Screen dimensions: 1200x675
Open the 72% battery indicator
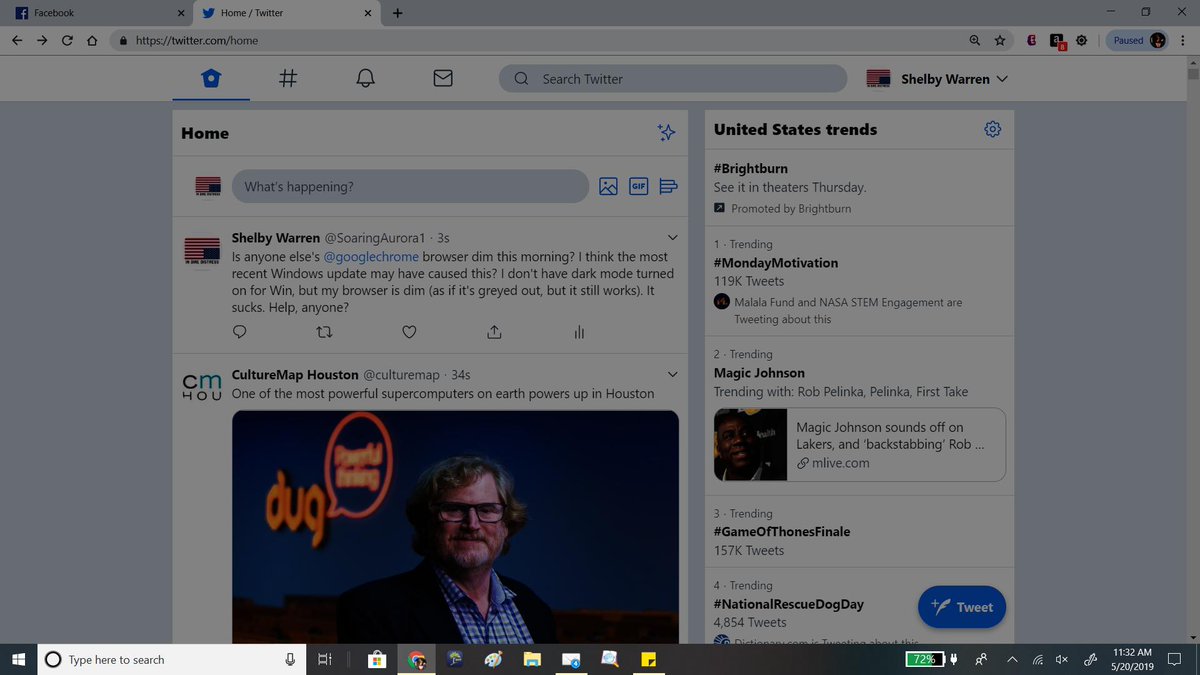click(924, 659)
